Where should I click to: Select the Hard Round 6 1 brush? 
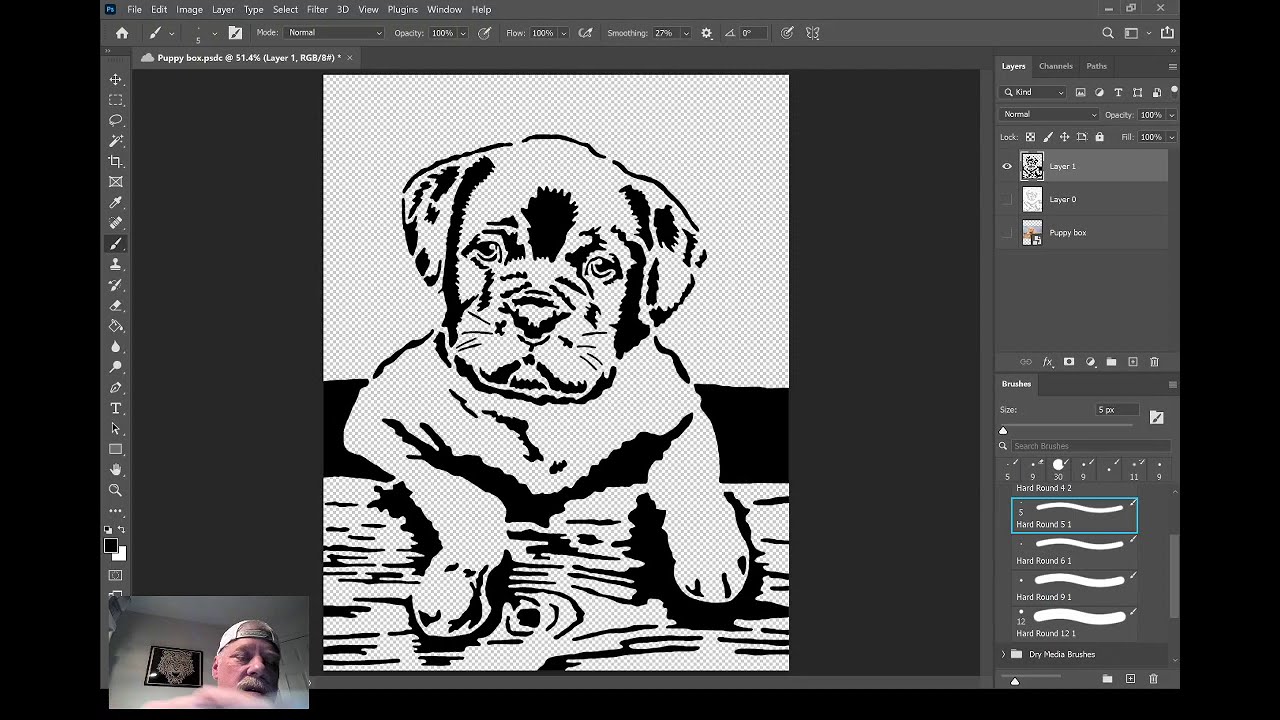(1074, 551)
